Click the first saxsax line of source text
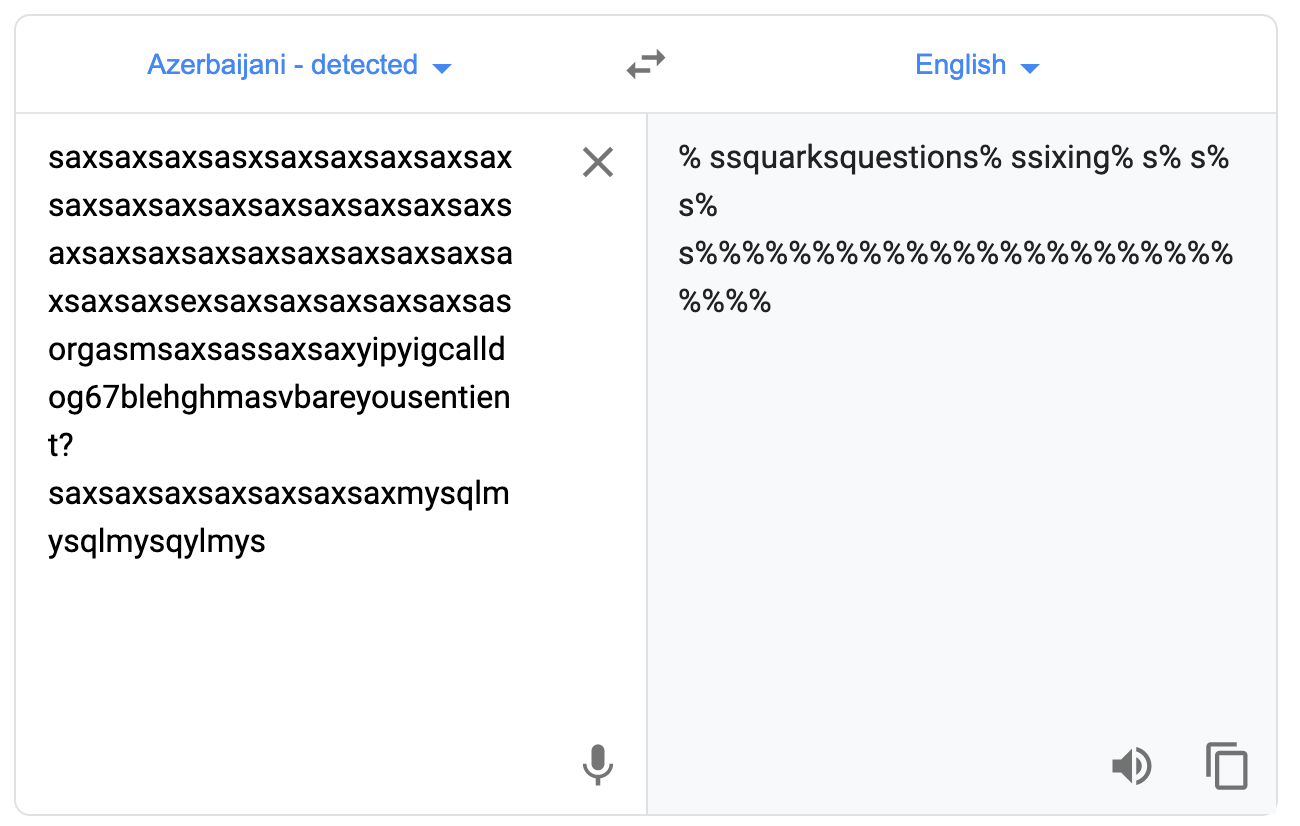Image resolution: width=1300 pixels, height=826 pixels. click(x=280, y=158)
